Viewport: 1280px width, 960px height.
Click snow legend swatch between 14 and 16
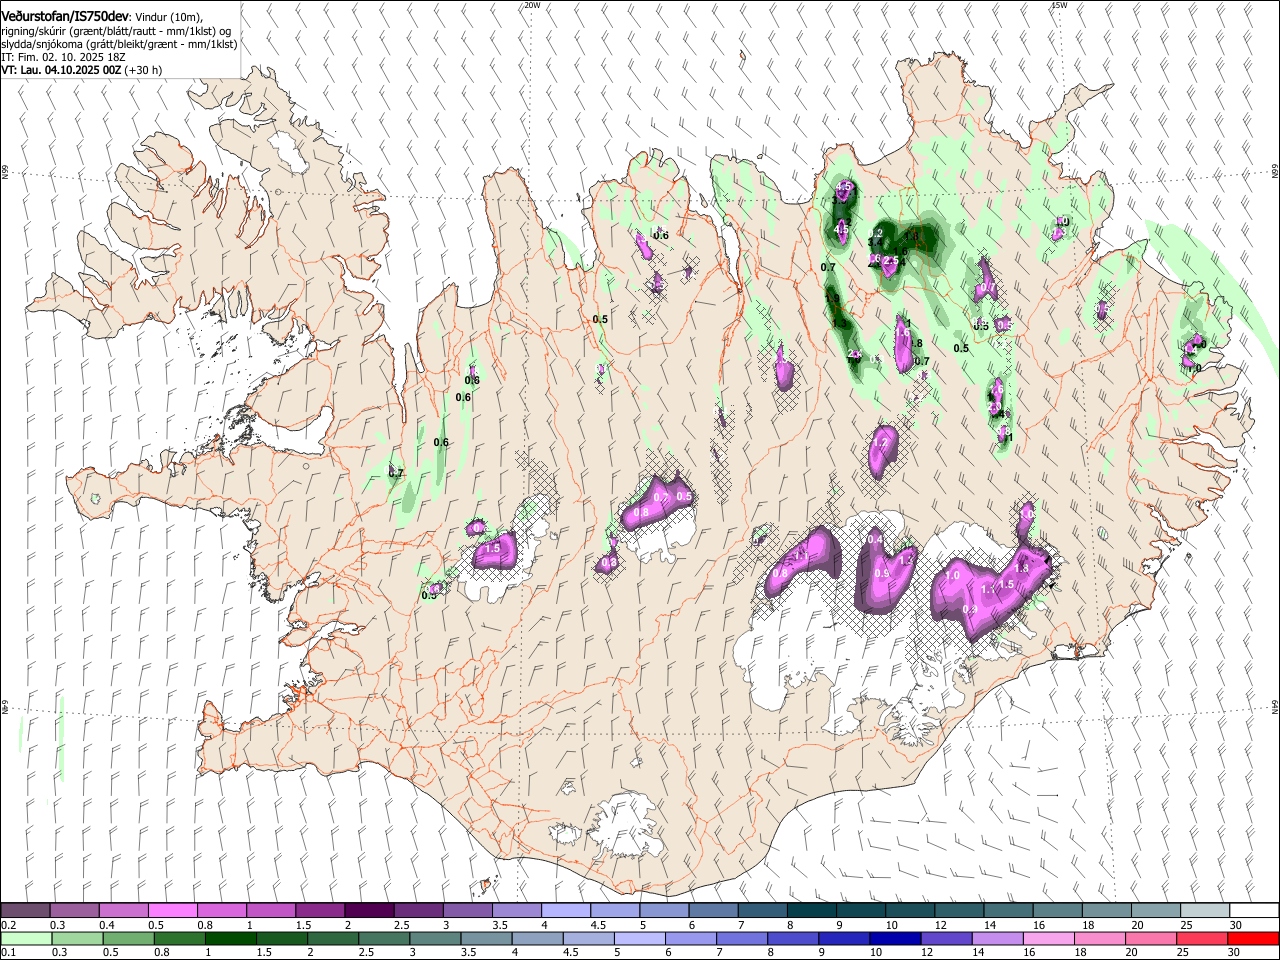(x=1007, y=910)
